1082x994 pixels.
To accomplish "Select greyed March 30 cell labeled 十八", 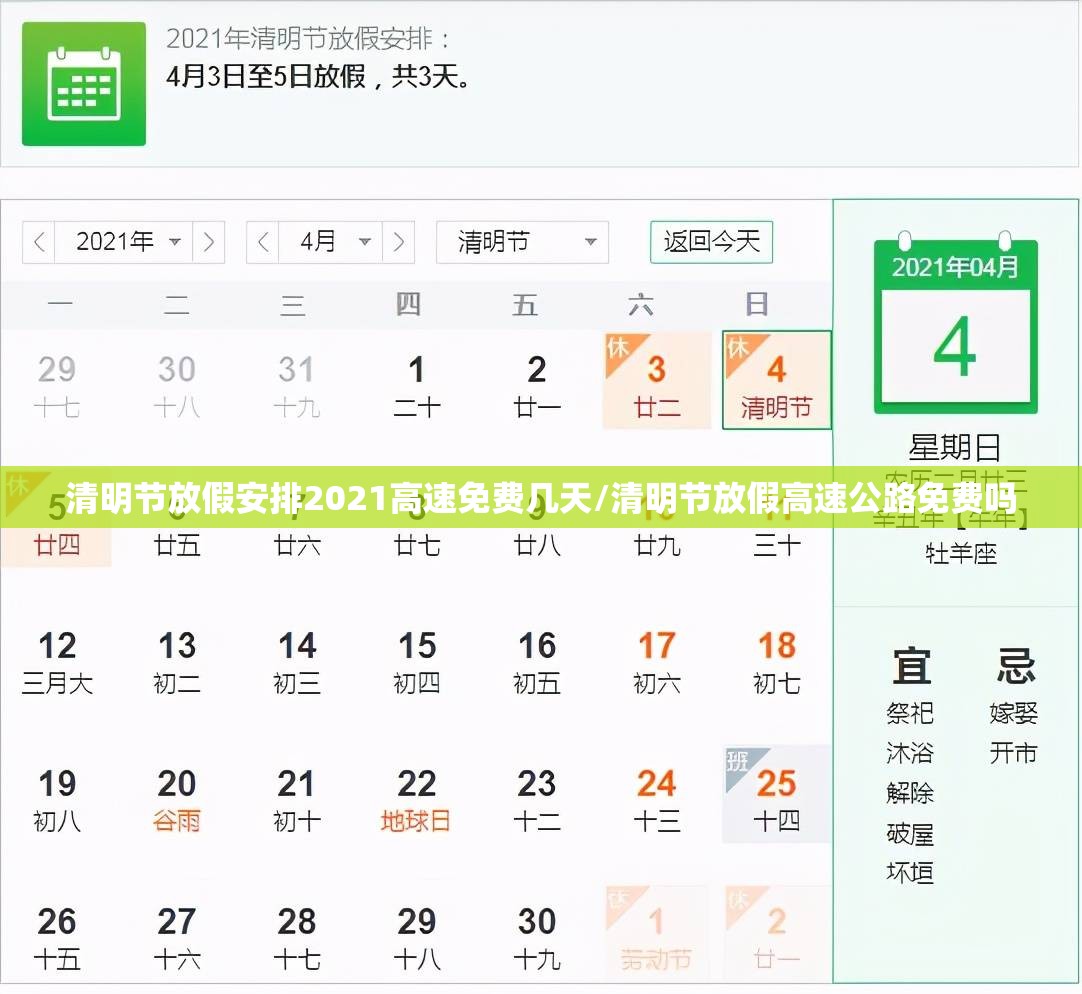I will (177, 386).
